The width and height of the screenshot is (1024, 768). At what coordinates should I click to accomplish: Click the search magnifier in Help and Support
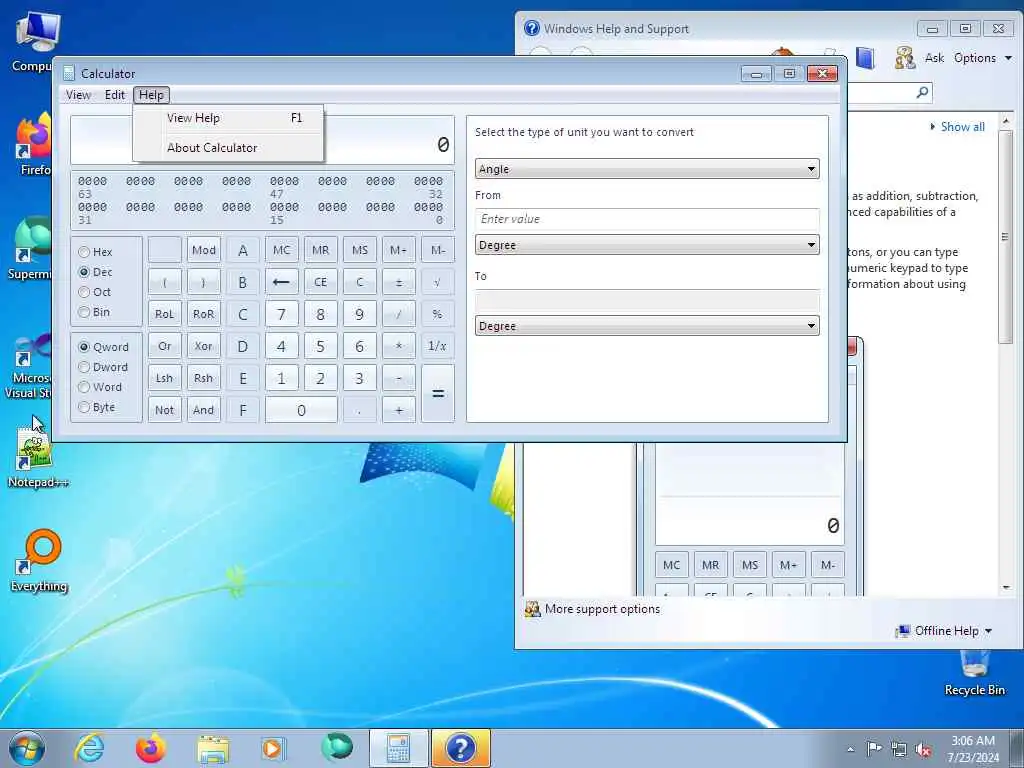point(922,92)
